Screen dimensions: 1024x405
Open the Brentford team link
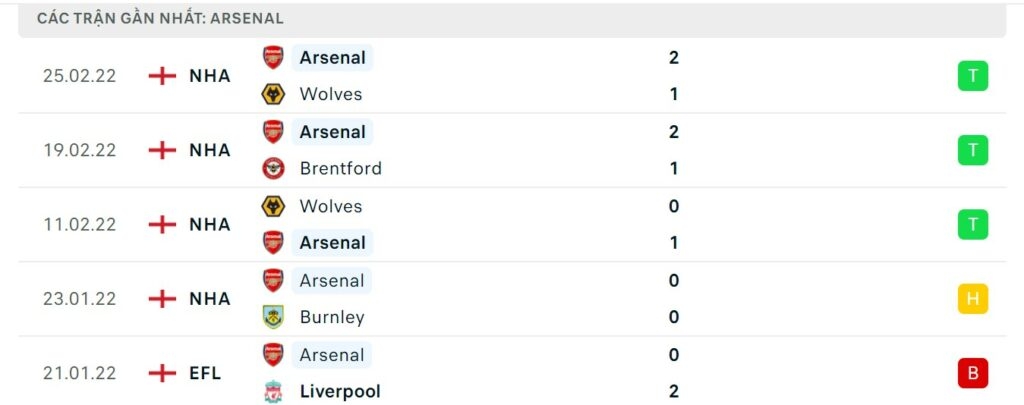pyautogui.click(x=340, y=168)
